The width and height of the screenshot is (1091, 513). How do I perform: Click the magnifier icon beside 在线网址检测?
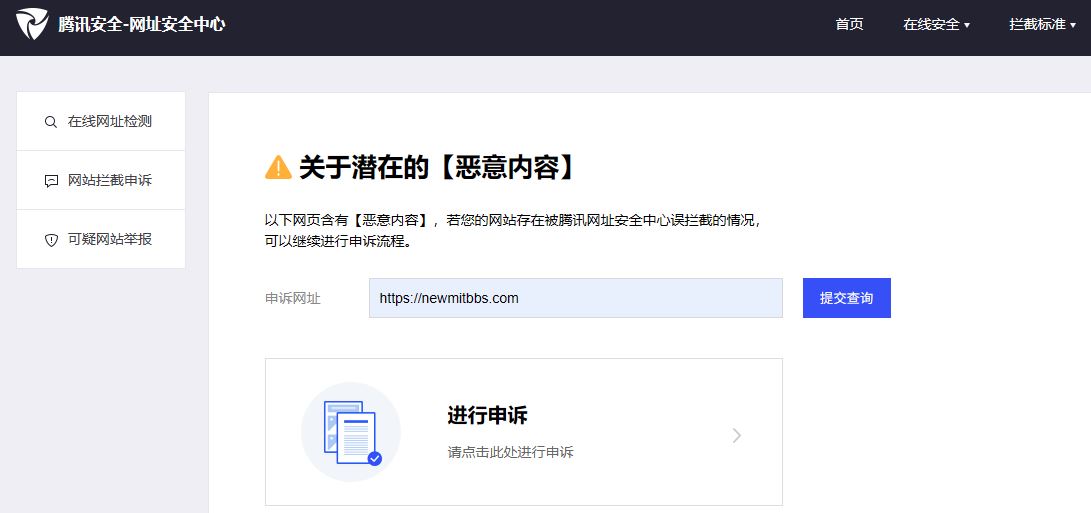pos(50,122)
